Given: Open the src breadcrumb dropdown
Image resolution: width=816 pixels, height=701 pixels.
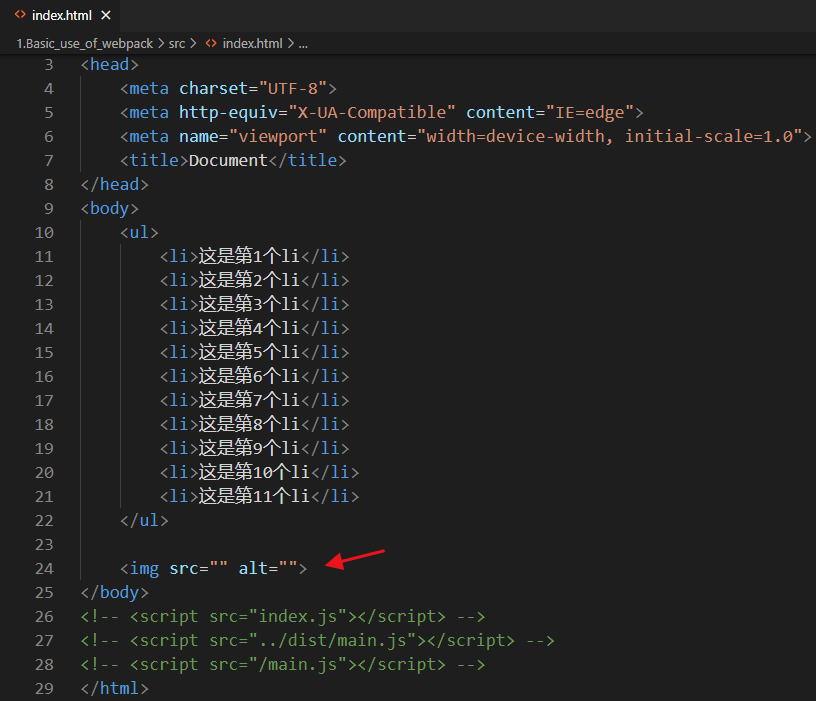Looking at the screenshot, I should pyautogui.click(x=178, y=44).
